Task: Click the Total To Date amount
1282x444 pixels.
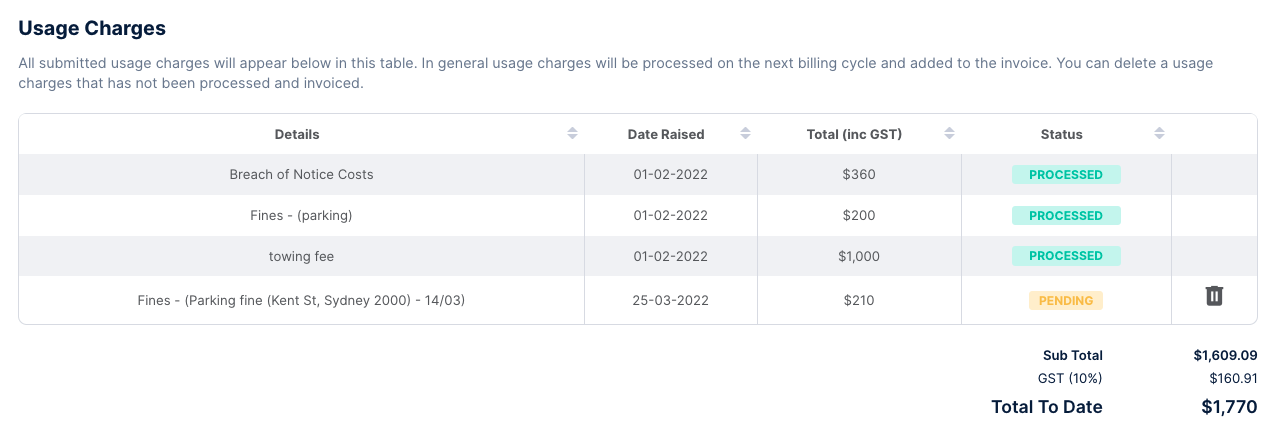Action: [1228, 407]
